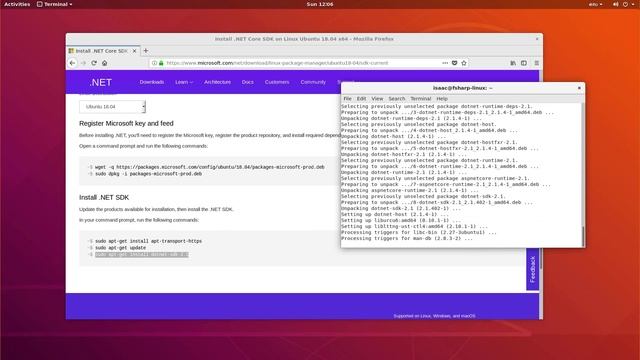
Task: Click sudo apt-get install apt-transport-https line
Action: pos(148,241)
